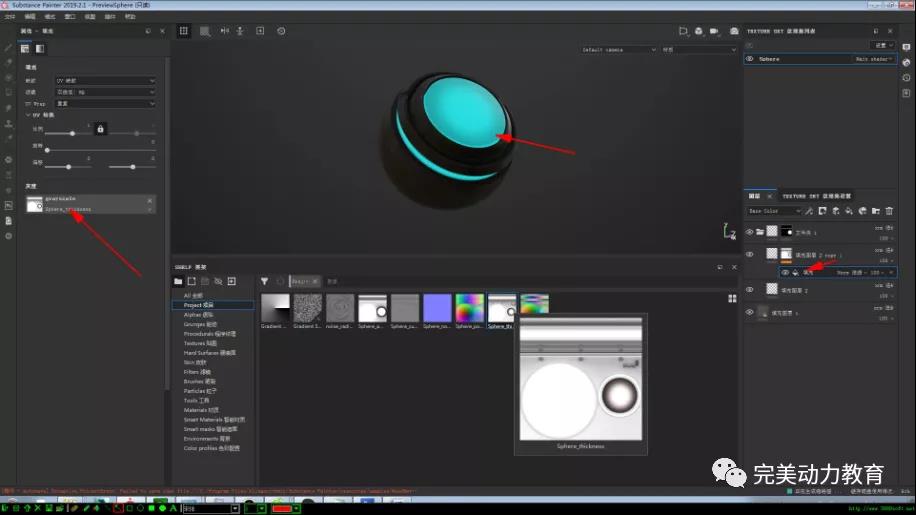Click the add folder layer icon
The image size is (916, 515).
876,211
